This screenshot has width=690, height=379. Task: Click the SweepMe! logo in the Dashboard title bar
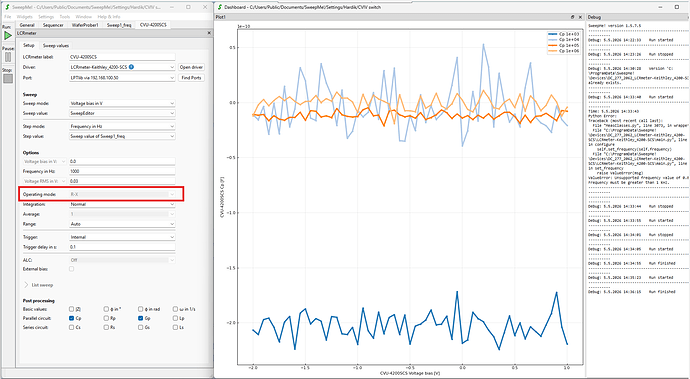(x=220, y=7)
